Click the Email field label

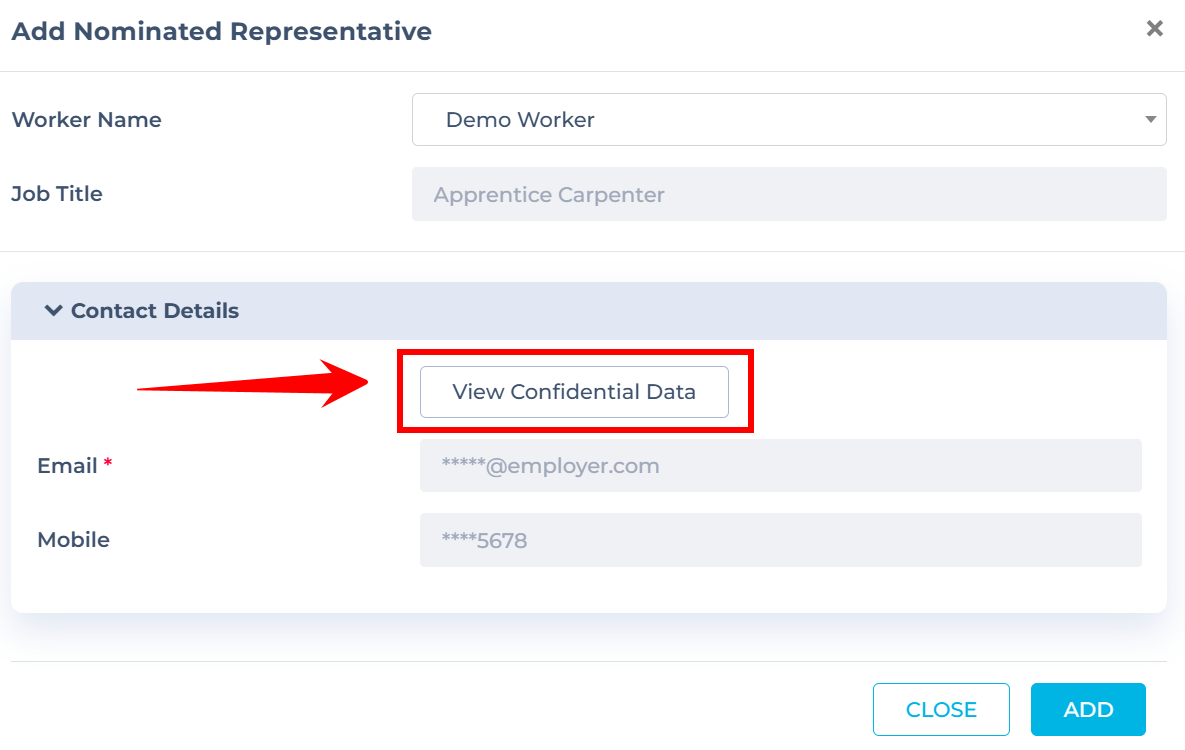pyautogui.click(x=67, y=466)
